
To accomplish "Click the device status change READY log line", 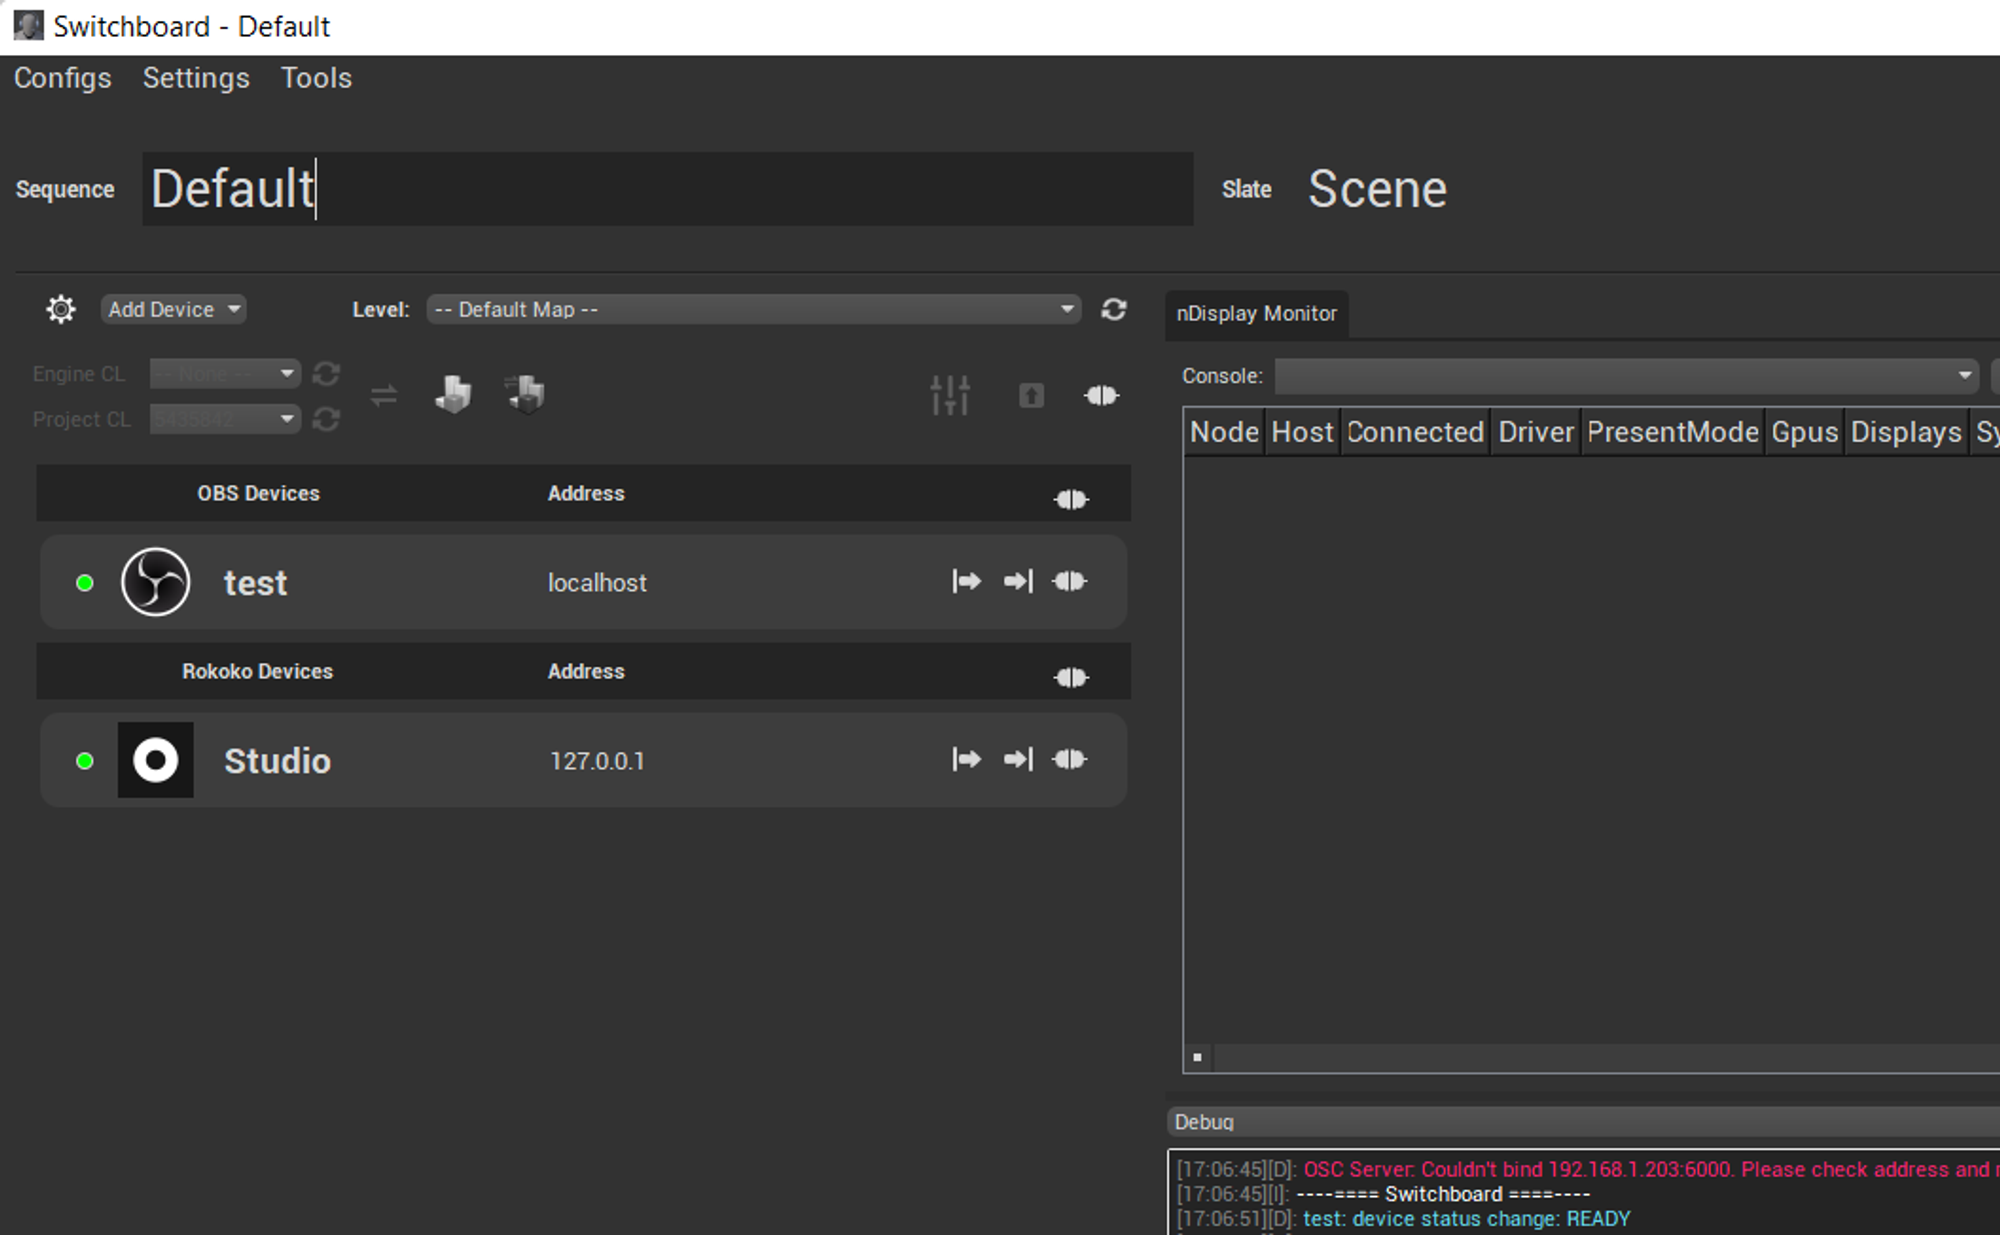I will [x=1403, y=1219].
